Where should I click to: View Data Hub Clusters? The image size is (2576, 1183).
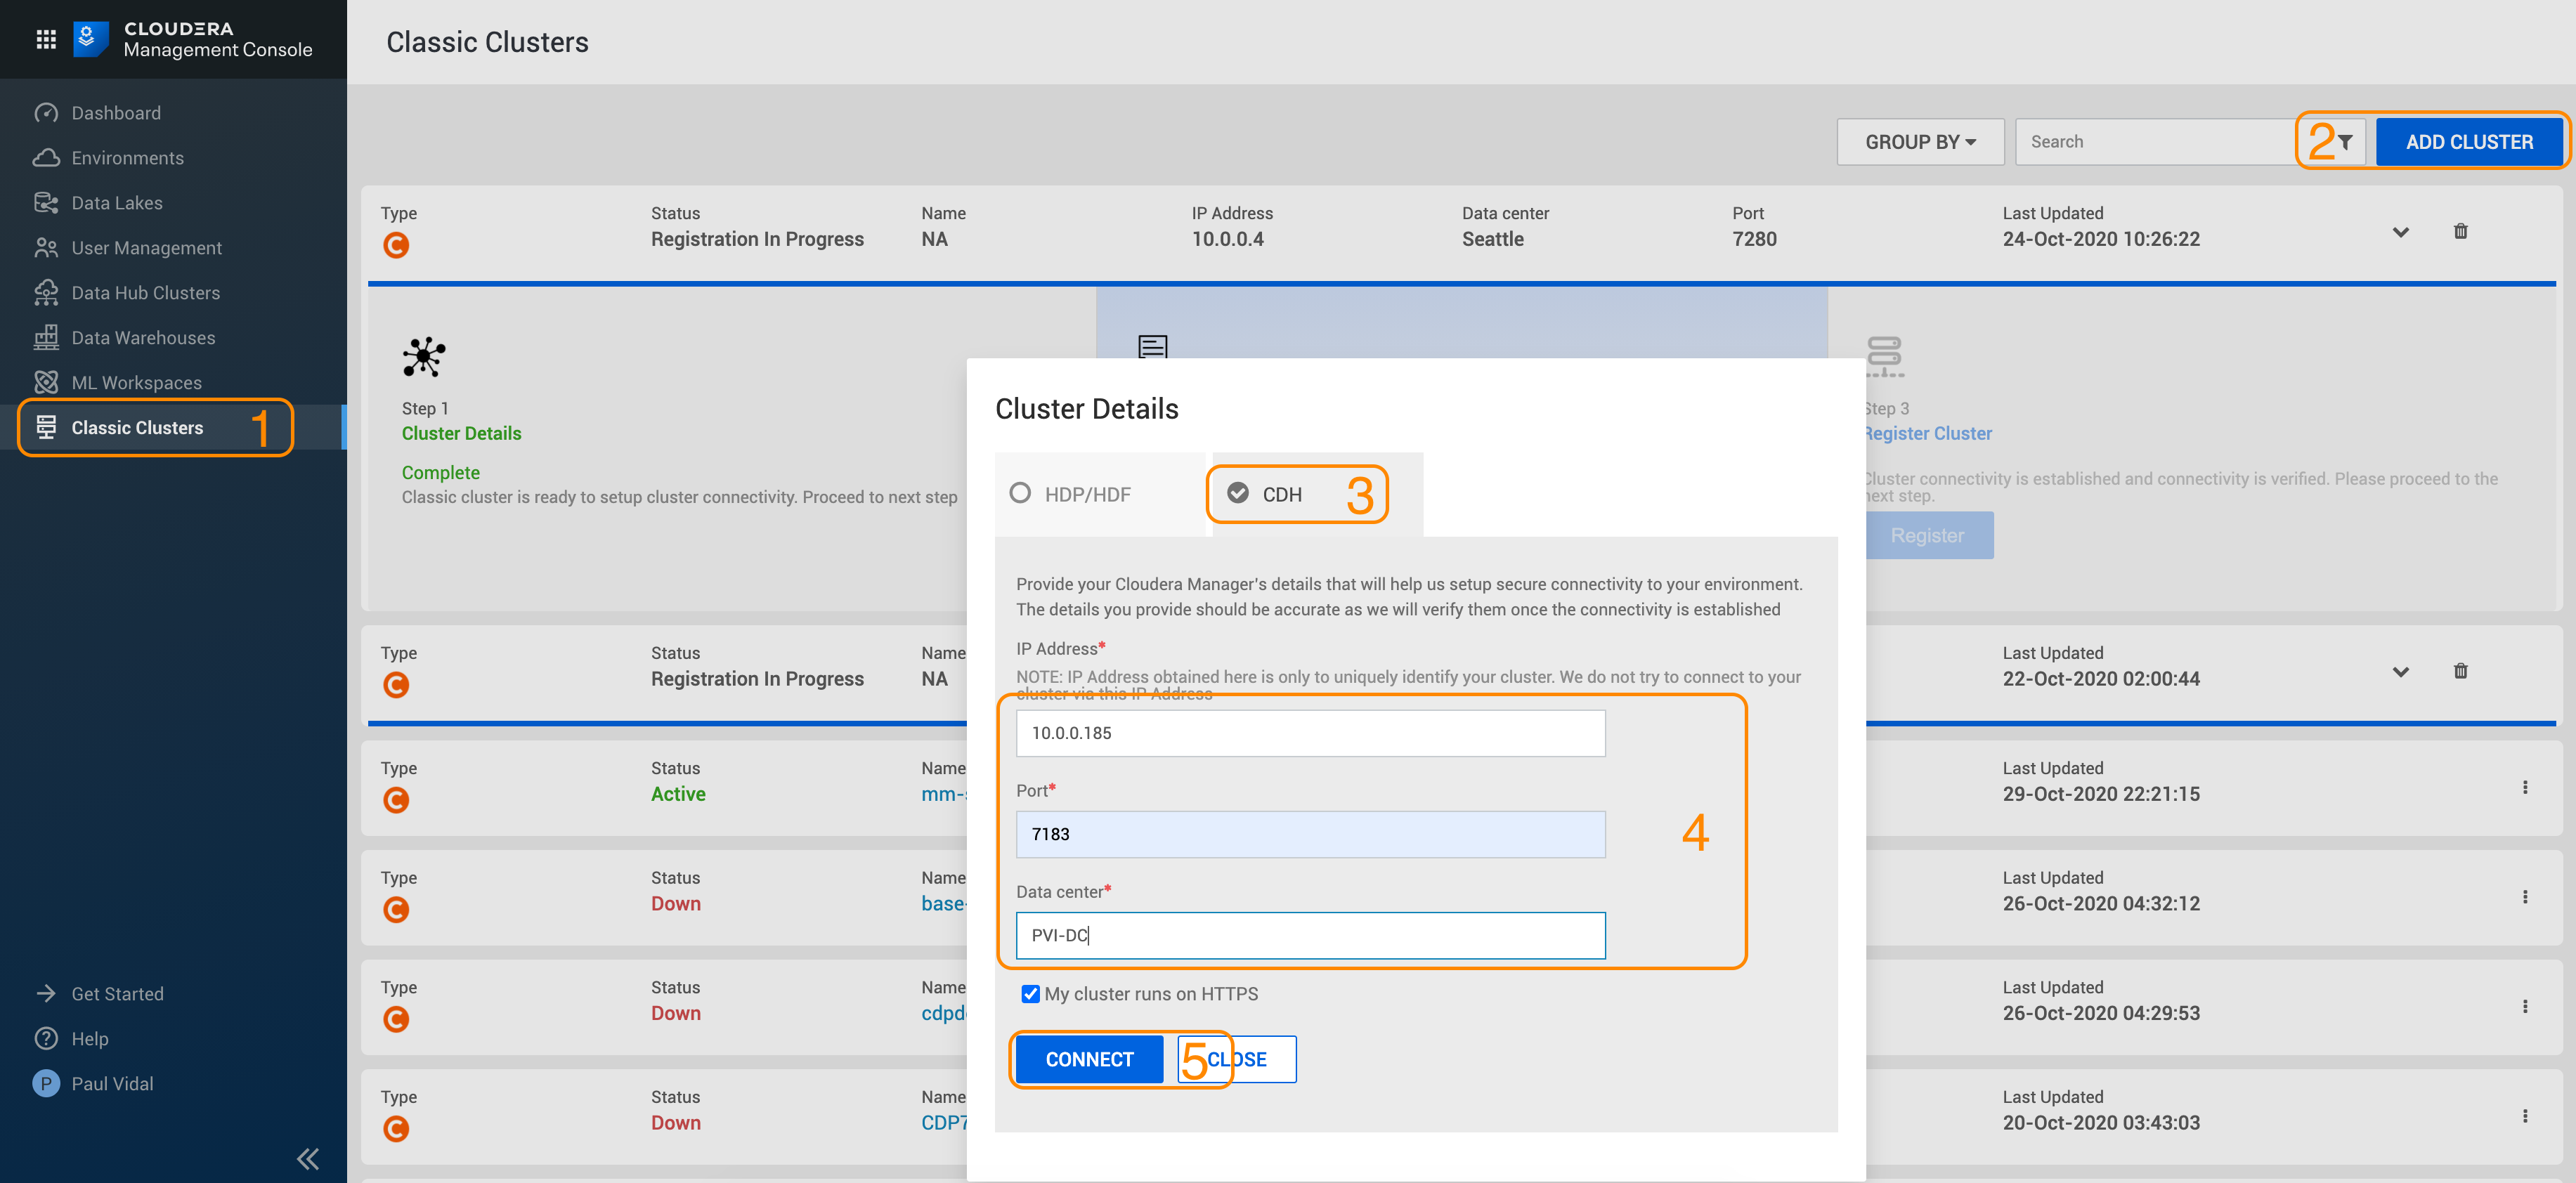146,292
